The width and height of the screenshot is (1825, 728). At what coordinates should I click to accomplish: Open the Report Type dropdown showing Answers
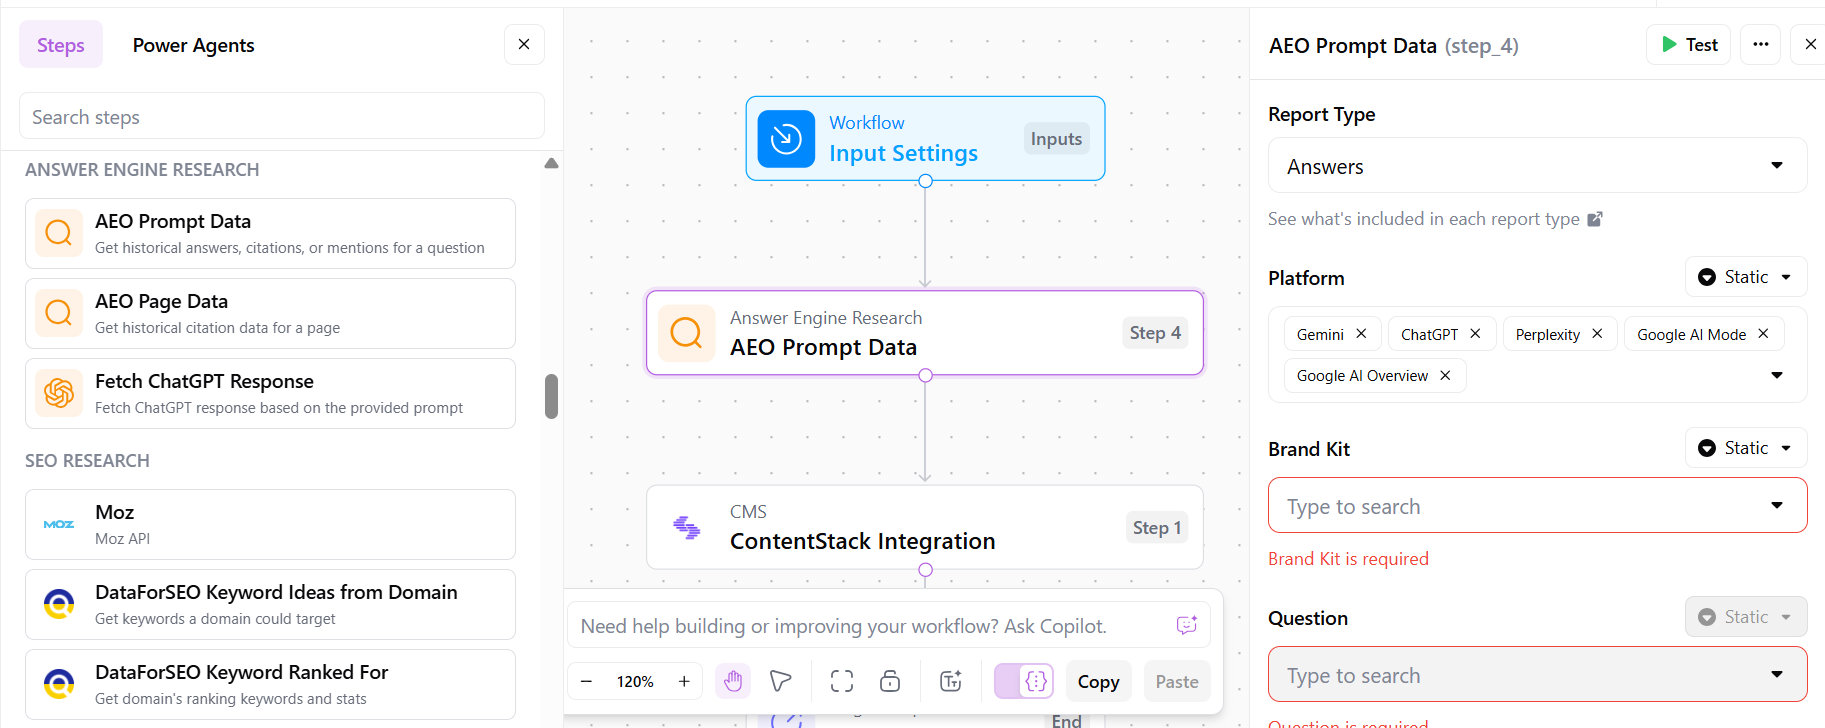tap(1536, 166)
